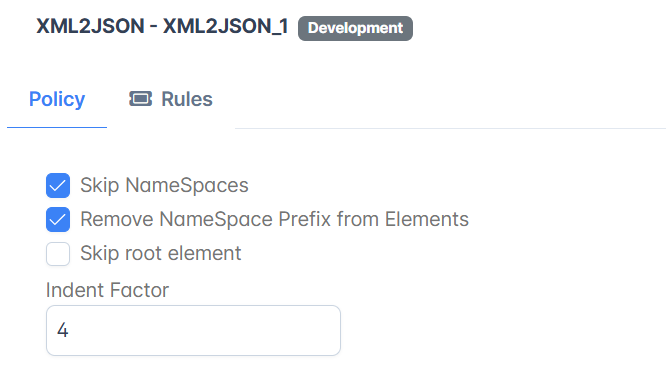The image size is (666, 382).
Task: Click the checkmark icon beside Remove NameSpace Prefix
Action: (x=58, y=220)
